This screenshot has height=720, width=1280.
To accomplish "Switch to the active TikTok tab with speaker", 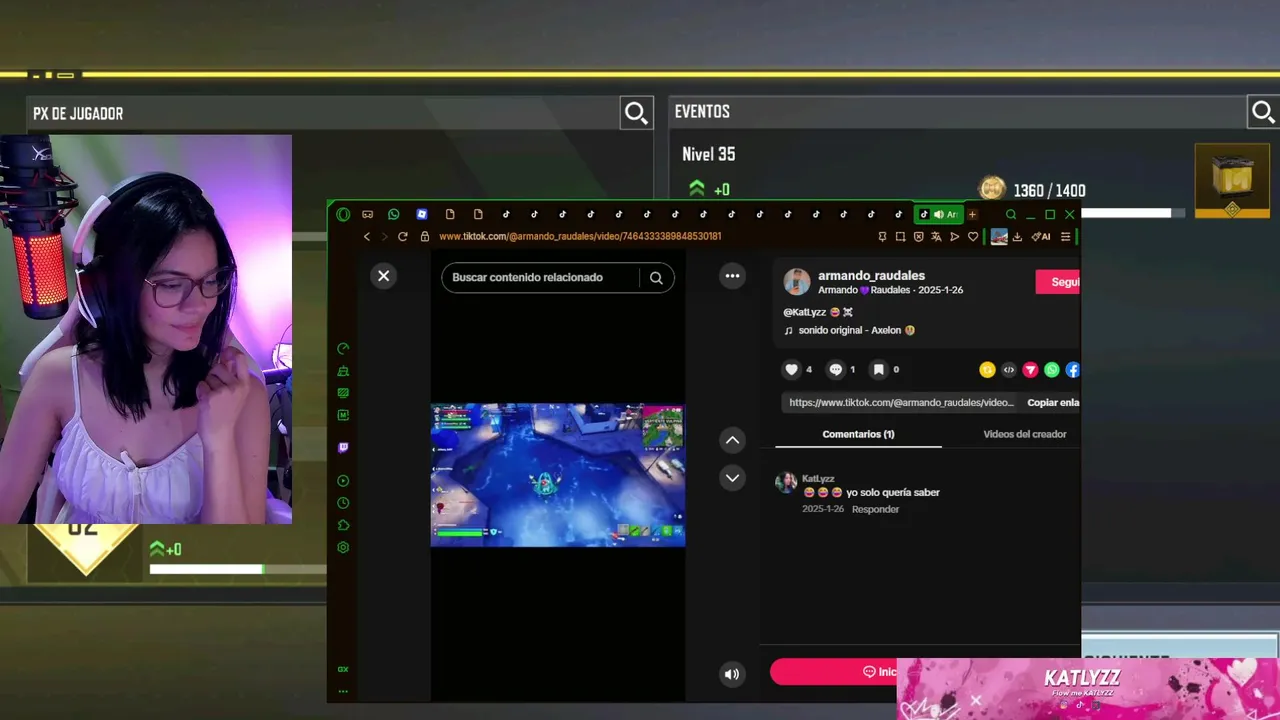I will coord(938,214).
